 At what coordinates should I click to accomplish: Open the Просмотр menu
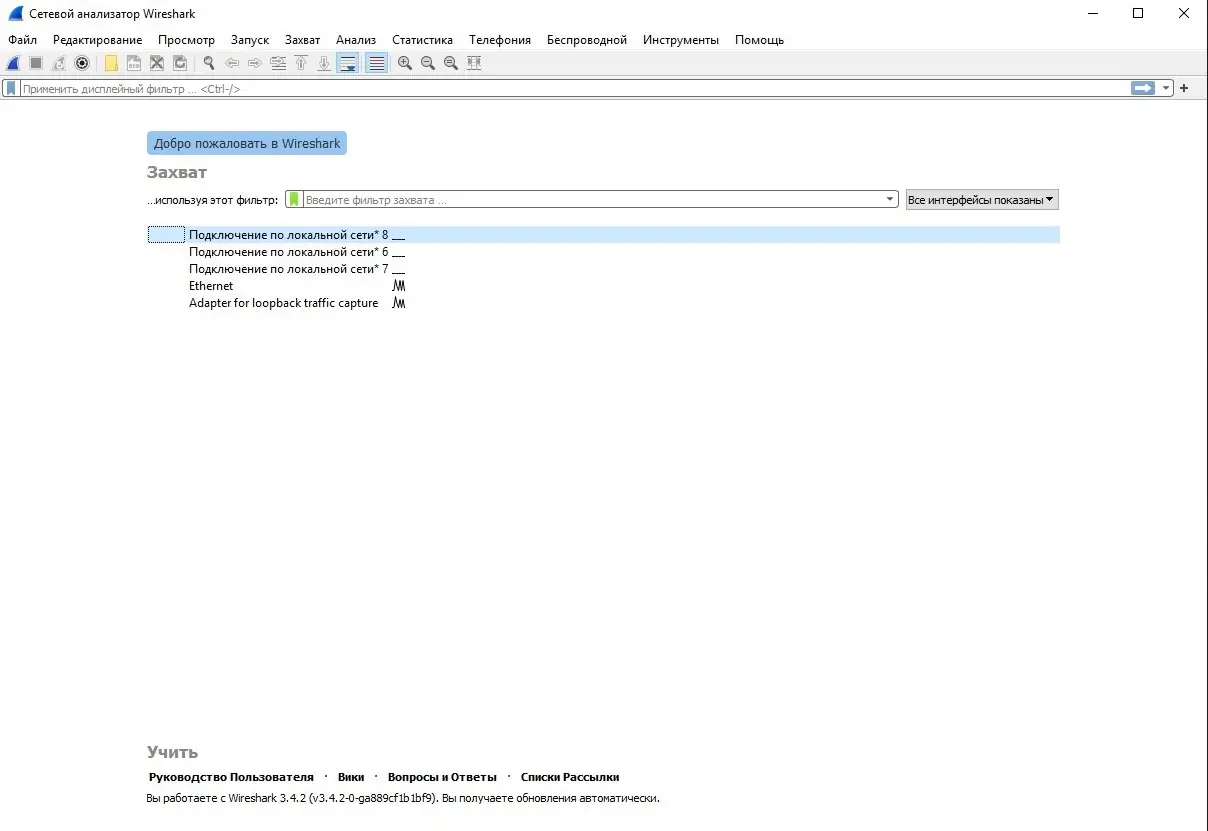point(186,40)
